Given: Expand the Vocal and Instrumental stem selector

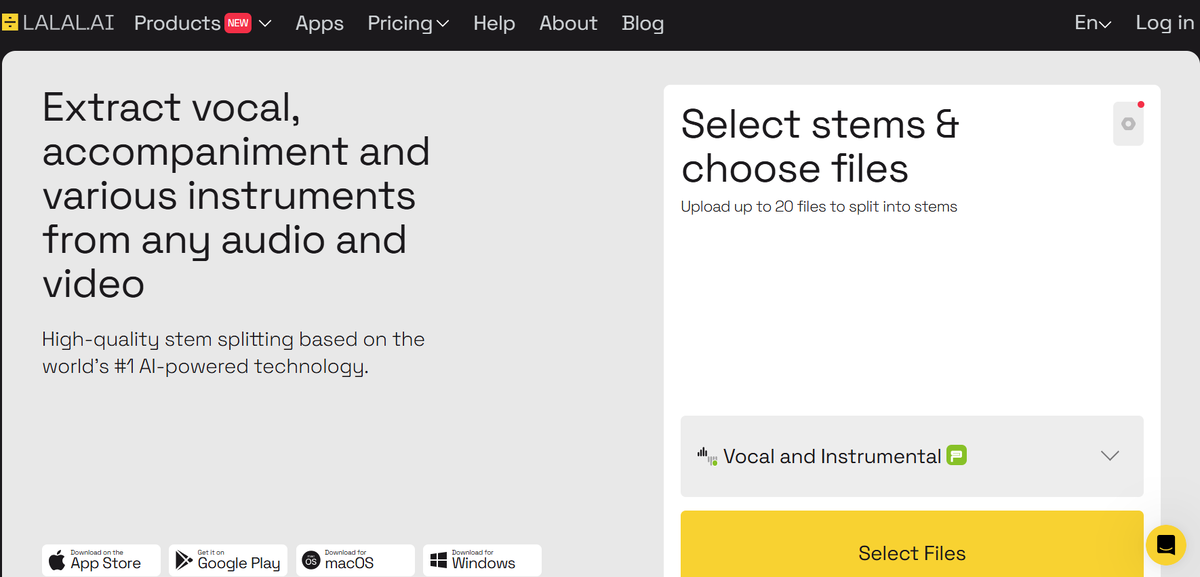Looking at the screenshot, I should (x=912, y=456).
